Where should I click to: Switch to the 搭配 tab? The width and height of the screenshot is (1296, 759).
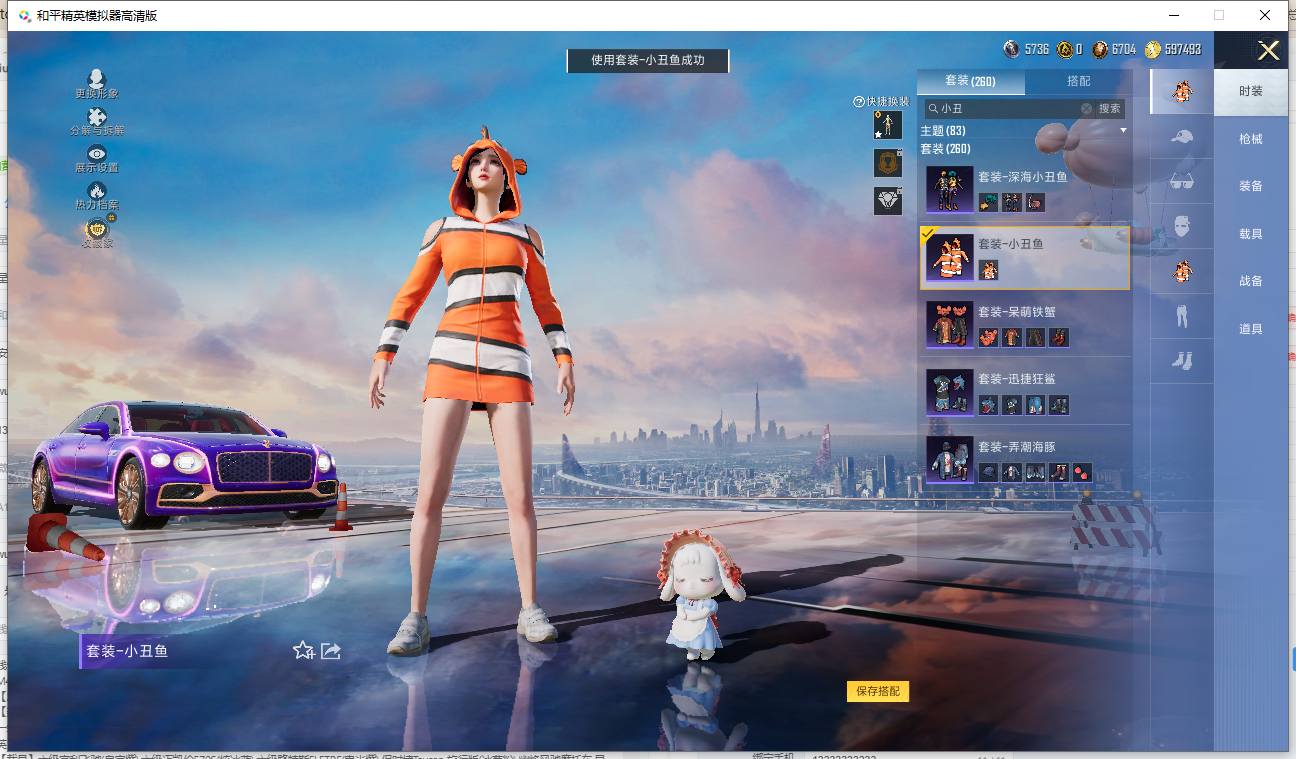pos(1079,81)
